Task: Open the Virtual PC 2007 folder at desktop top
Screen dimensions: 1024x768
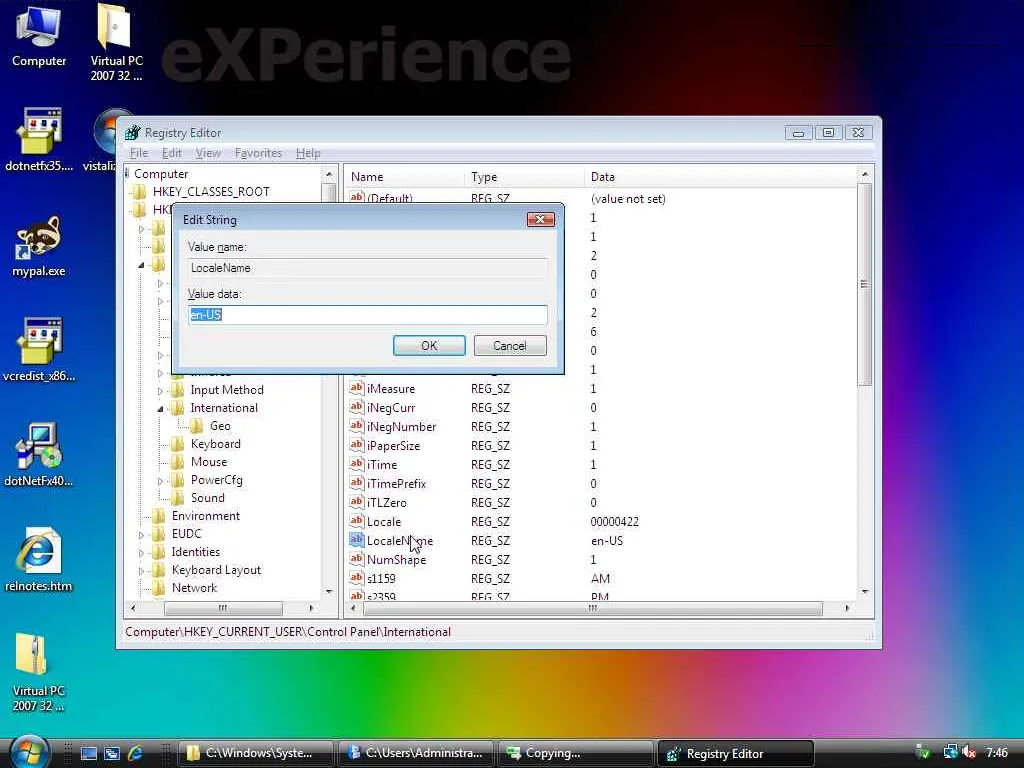Action: click(116, 40)
